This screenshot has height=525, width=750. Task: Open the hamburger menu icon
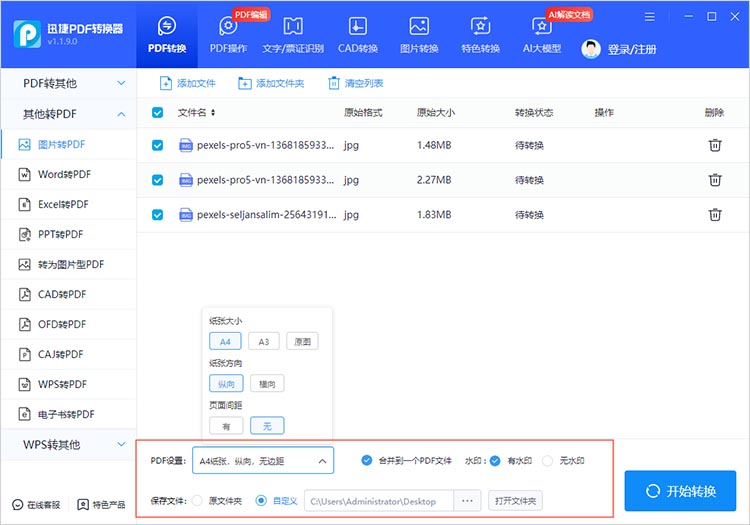coord(650,17)
